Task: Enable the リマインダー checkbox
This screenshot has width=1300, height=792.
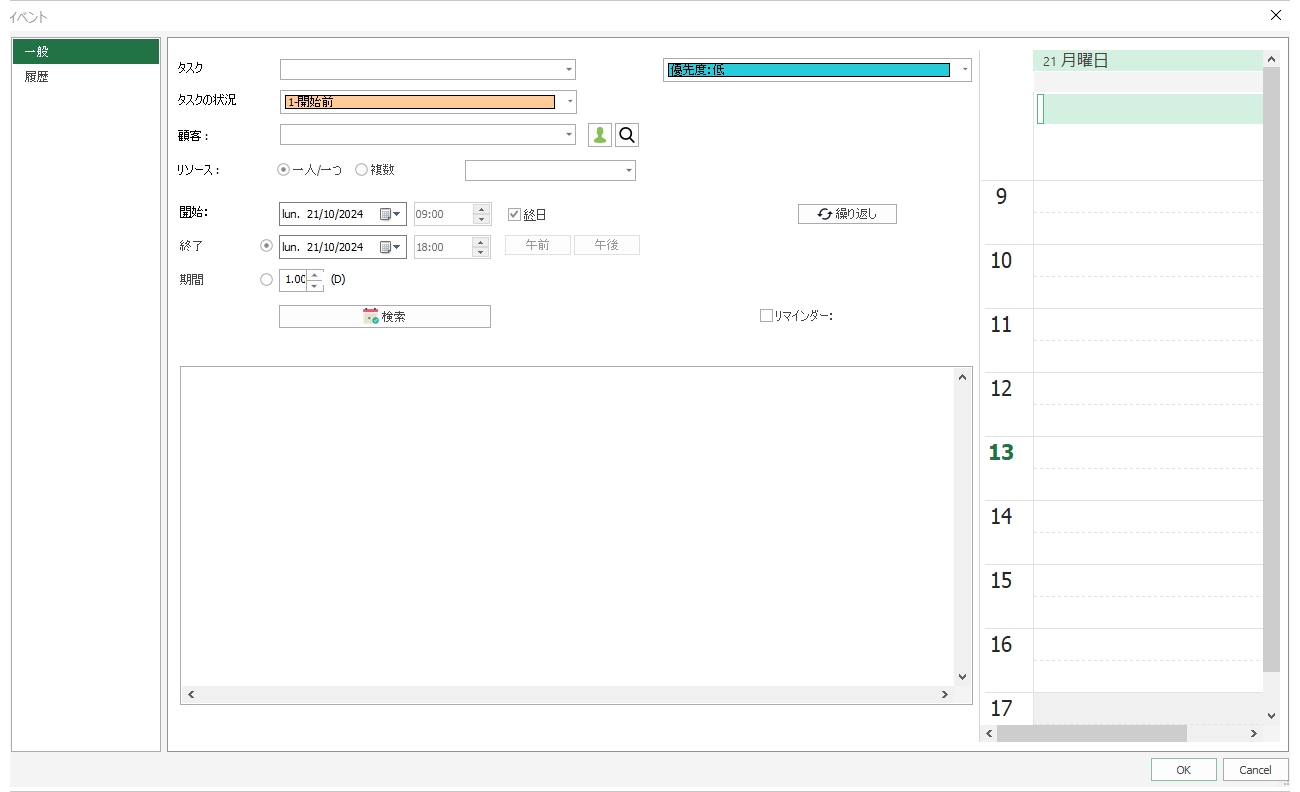Action: coord(766,315)
